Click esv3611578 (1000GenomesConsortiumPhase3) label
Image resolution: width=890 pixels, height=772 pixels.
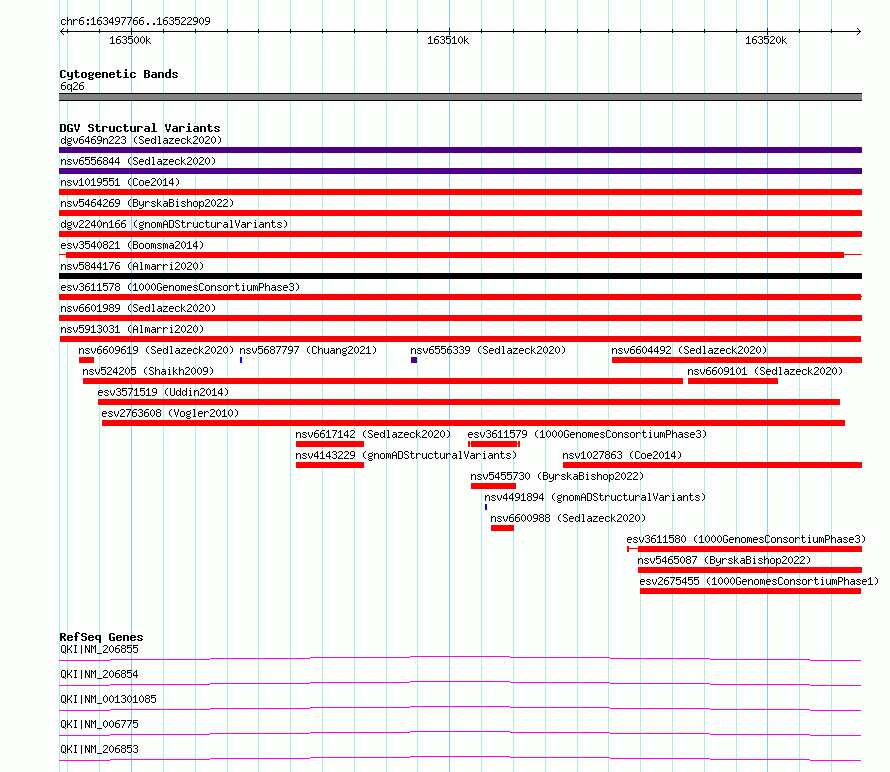pos(180,287)
